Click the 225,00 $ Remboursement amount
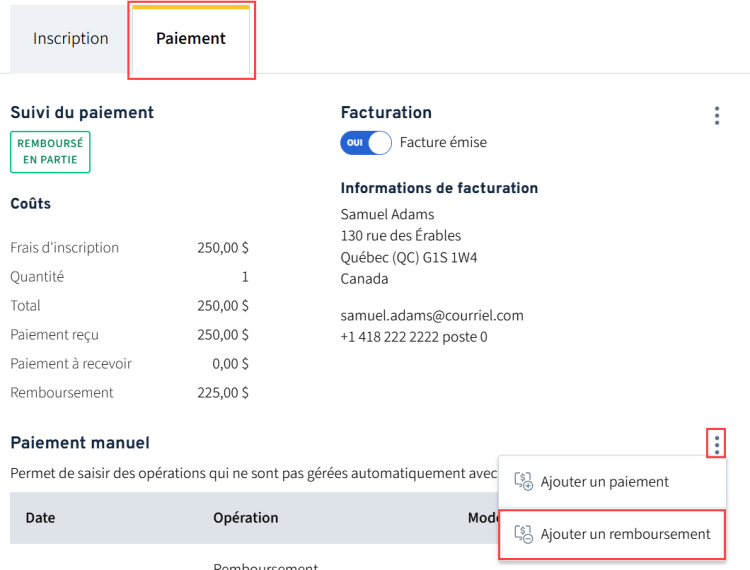This screenshot has height=570, width=750. [223, 393]
